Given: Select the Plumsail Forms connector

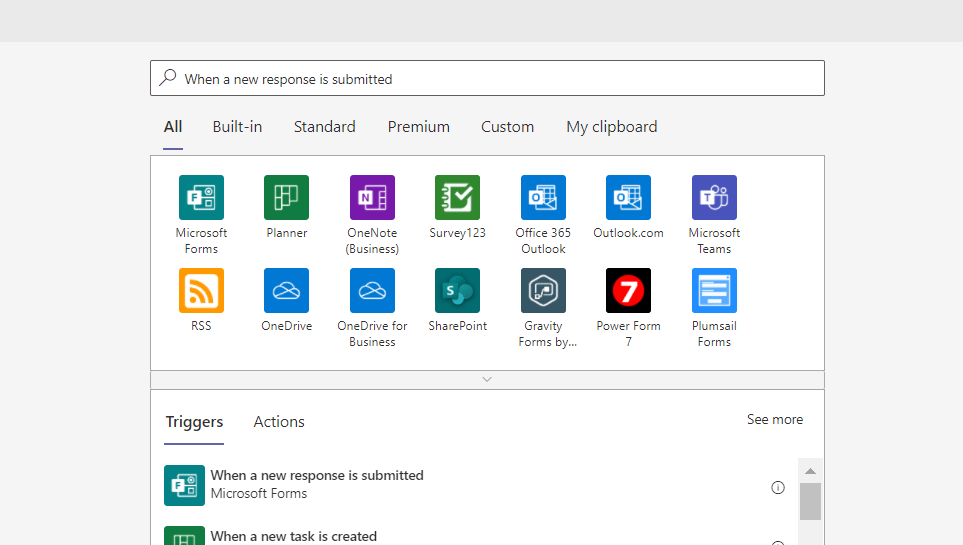Looking at the screenshot, I should 714,290.
